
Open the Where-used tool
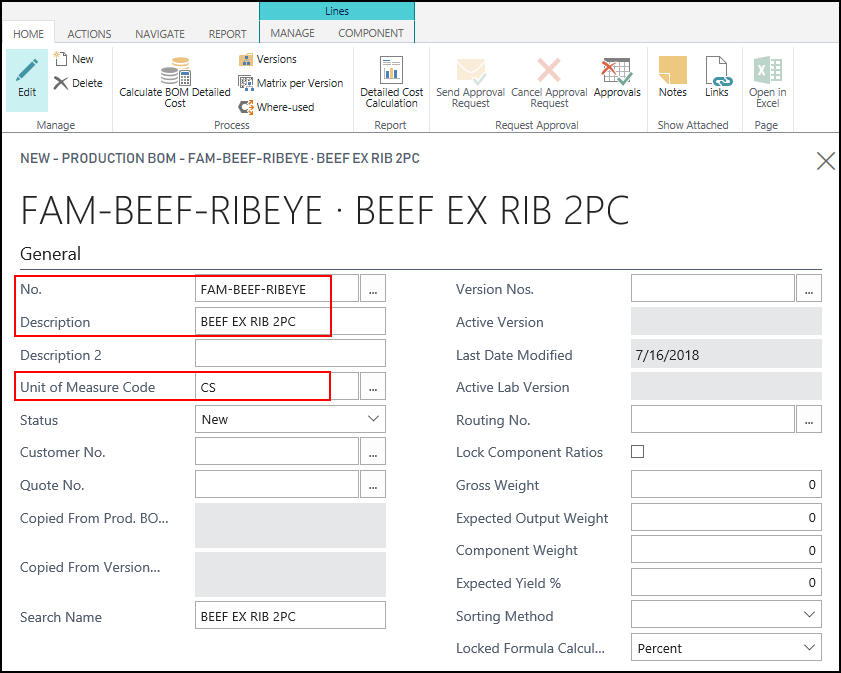pos(275,107)
